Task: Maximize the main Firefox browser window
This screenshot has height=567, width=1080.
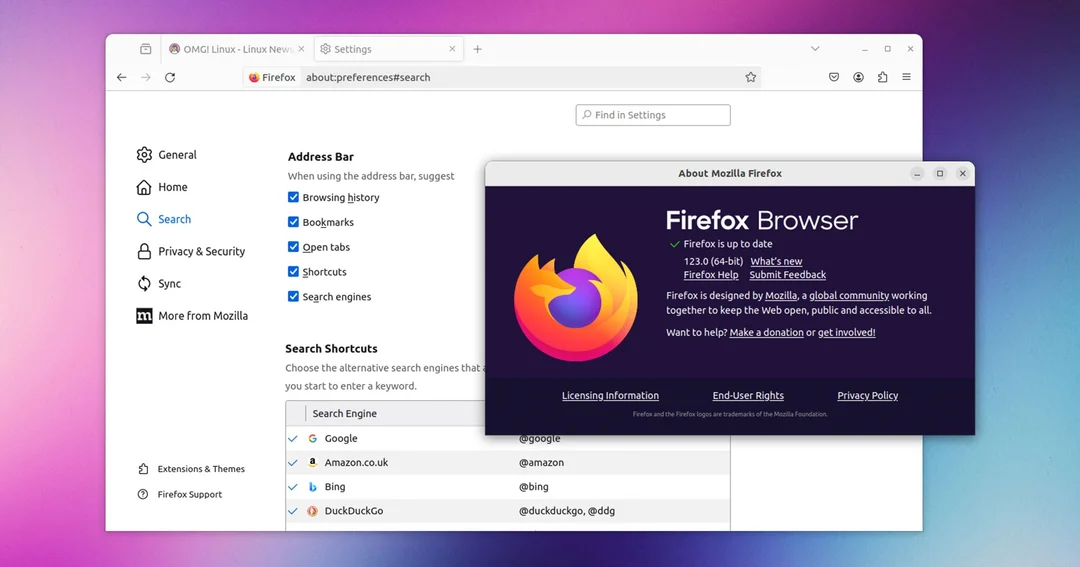Action: (888, 49)
